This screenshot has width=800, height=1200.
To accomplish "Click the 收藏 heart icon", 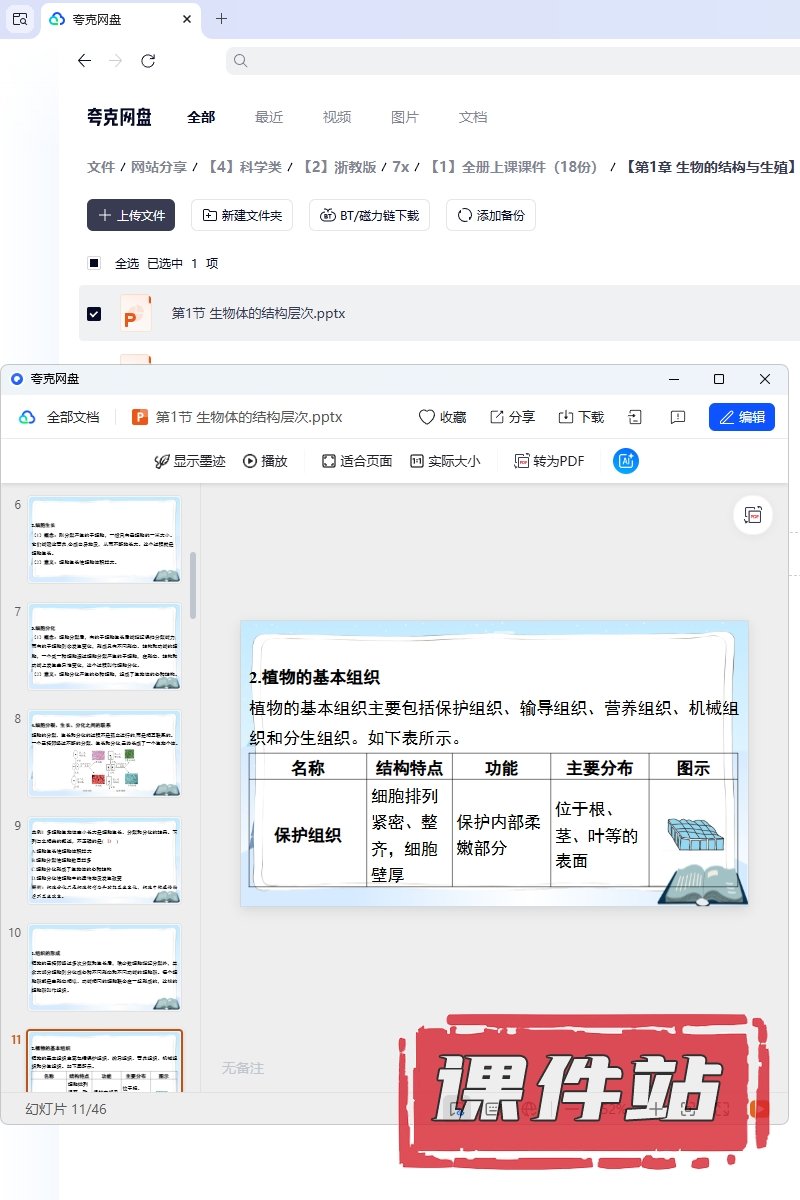I will [x=427, y=417].
